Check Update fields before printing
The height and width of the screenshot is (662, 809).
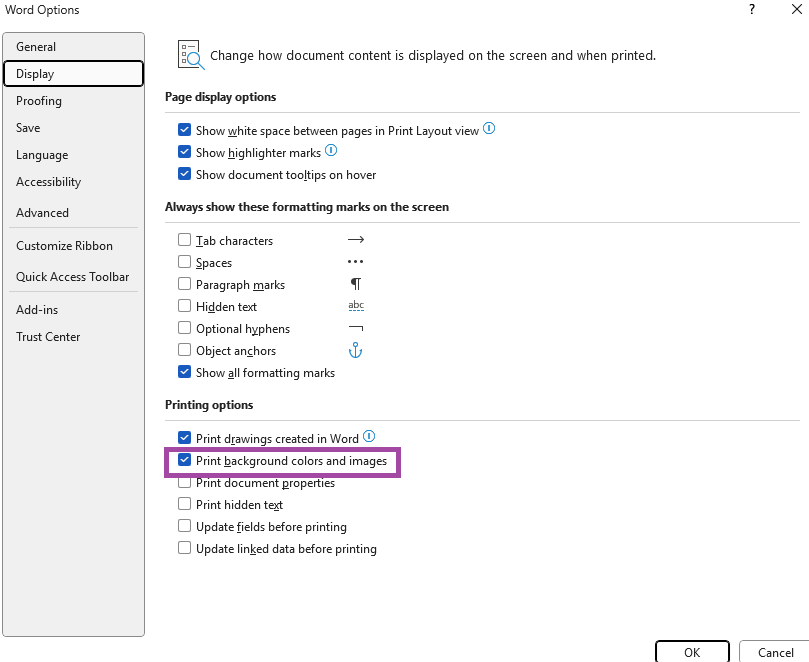tap(184, 527)
